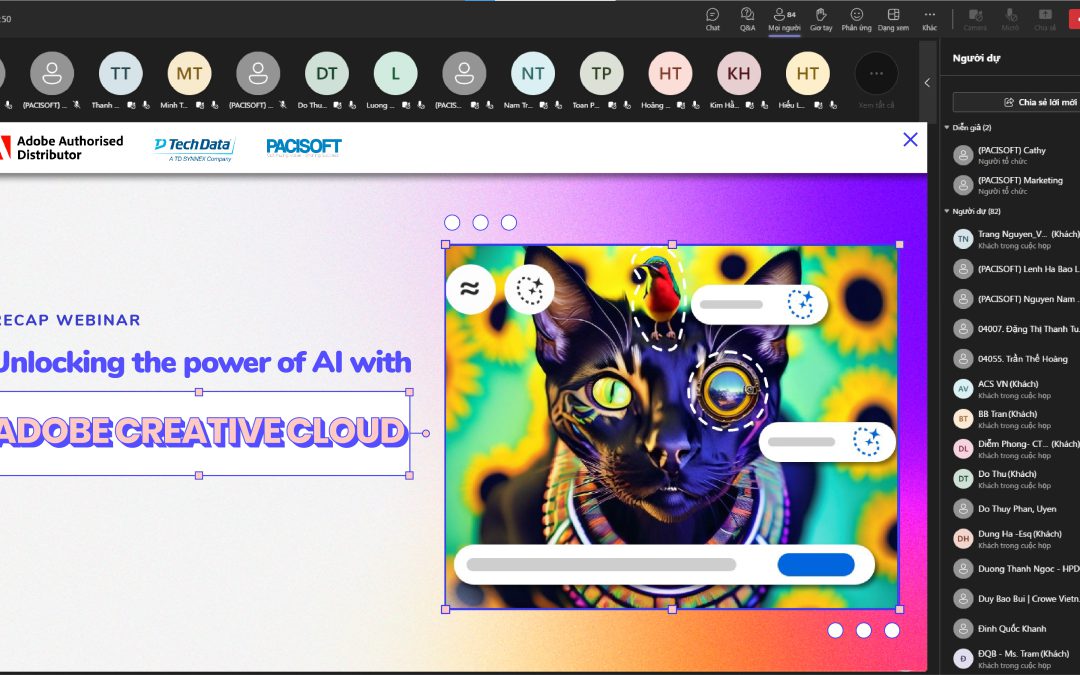Viewport: 1080px width, 675px height.
Task: Open the Dạng xem view options
Action: tap(893, 19)
